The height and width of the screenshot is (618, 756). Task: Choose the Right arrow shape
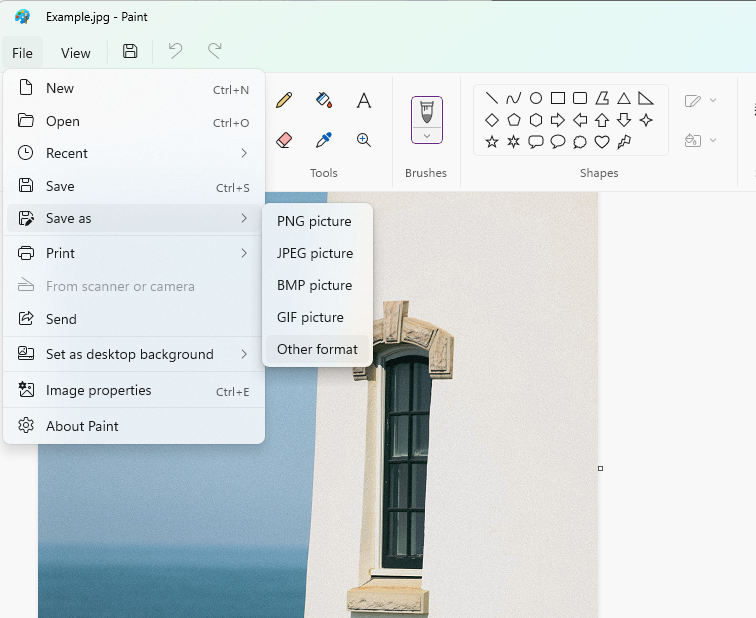558,120
